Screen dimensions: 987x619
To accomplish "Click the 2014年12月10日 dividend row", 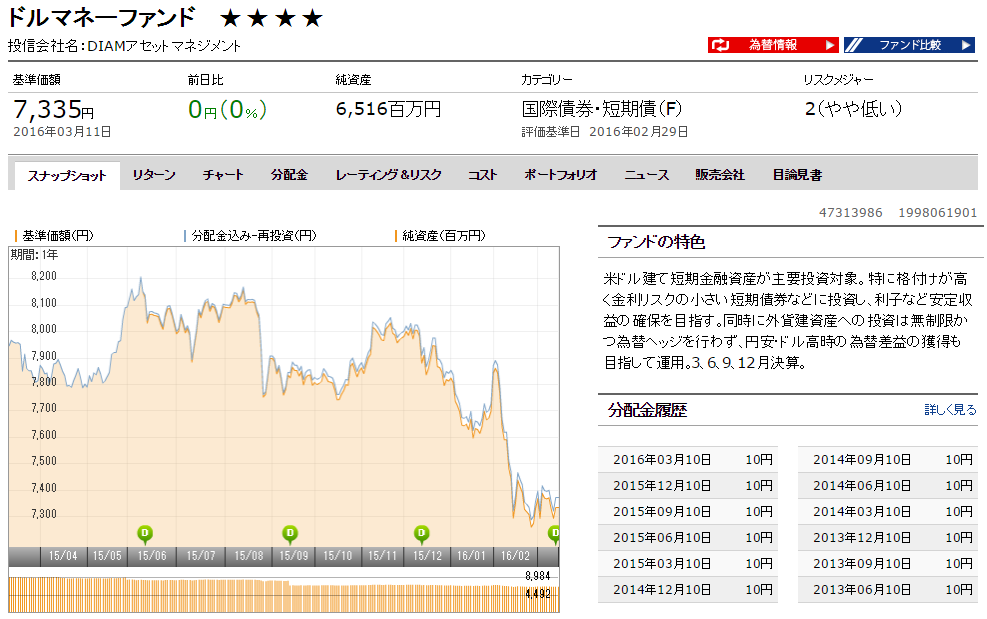I will coord(688,589).
